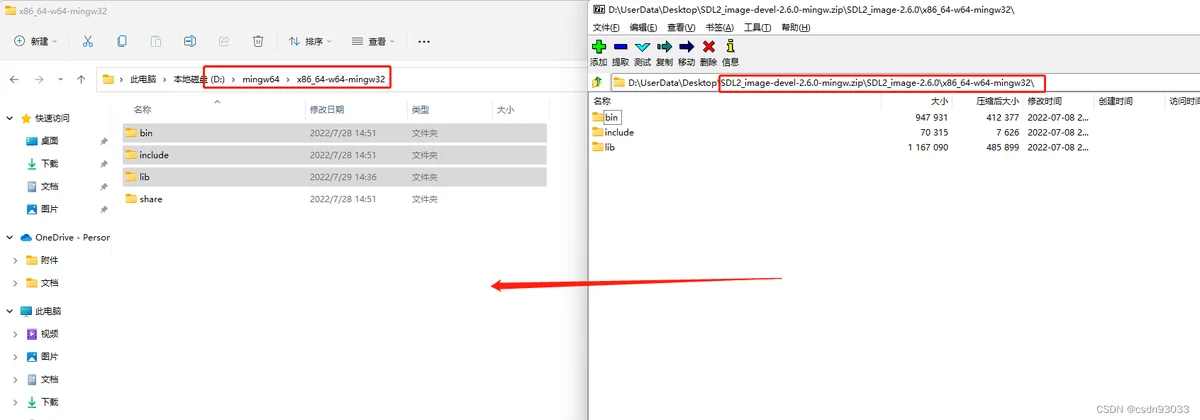This screenshot has width=1200, height=420.
Task: Select the lib folder in 7-Zip
Action: (x=603, y=147)
